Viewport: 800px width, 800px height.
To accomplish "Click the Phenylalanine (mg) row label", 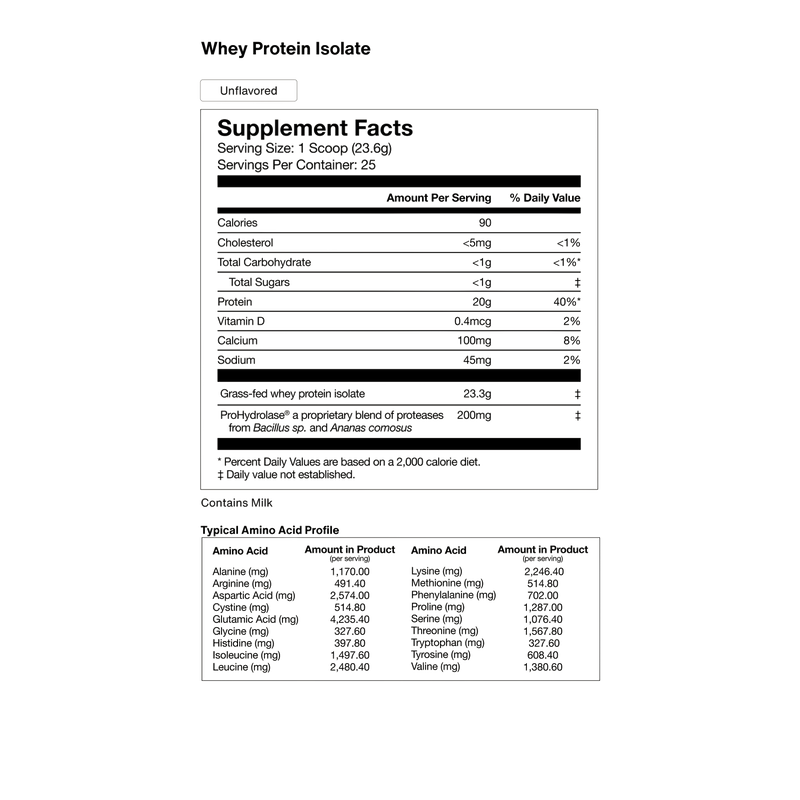I will pyautogui.click(x=454, y=595).
